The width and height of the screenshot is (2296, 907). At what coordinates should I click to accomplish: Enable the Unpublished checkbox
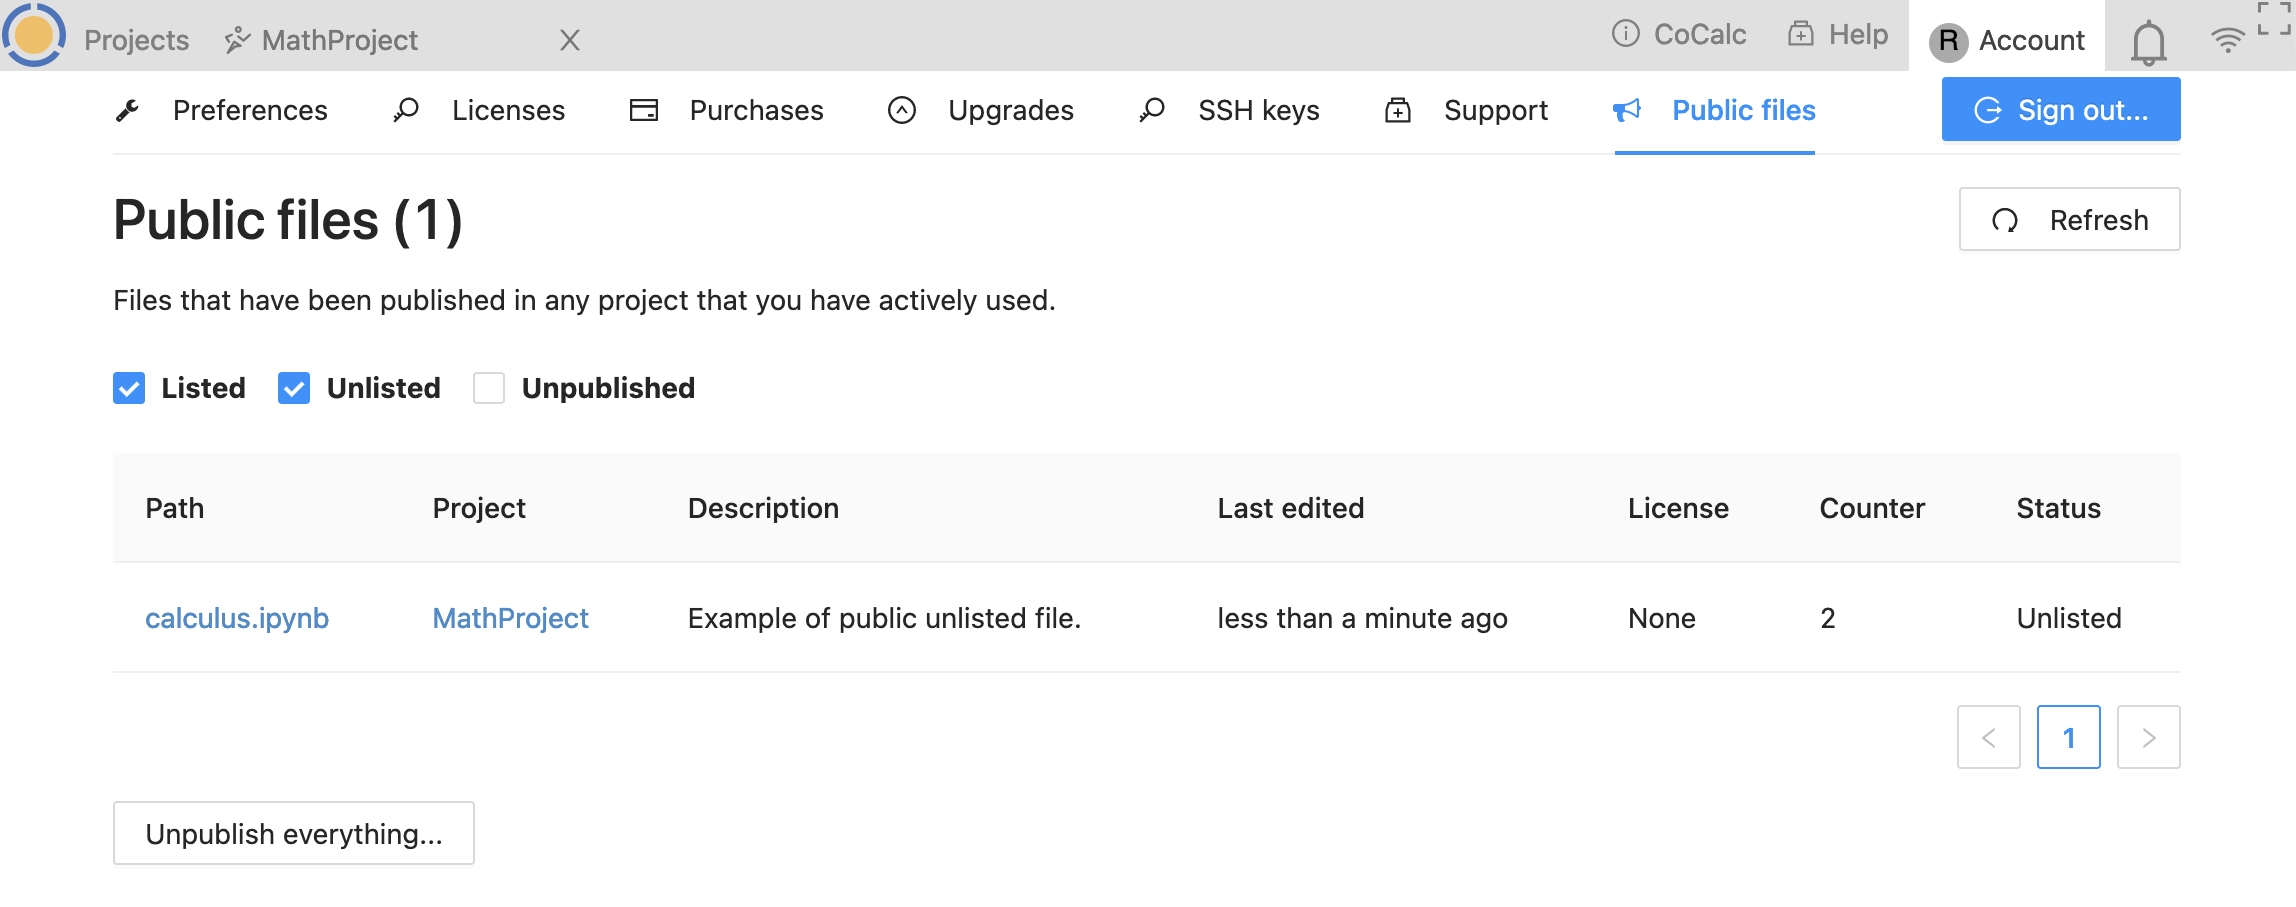click(489, 388)
